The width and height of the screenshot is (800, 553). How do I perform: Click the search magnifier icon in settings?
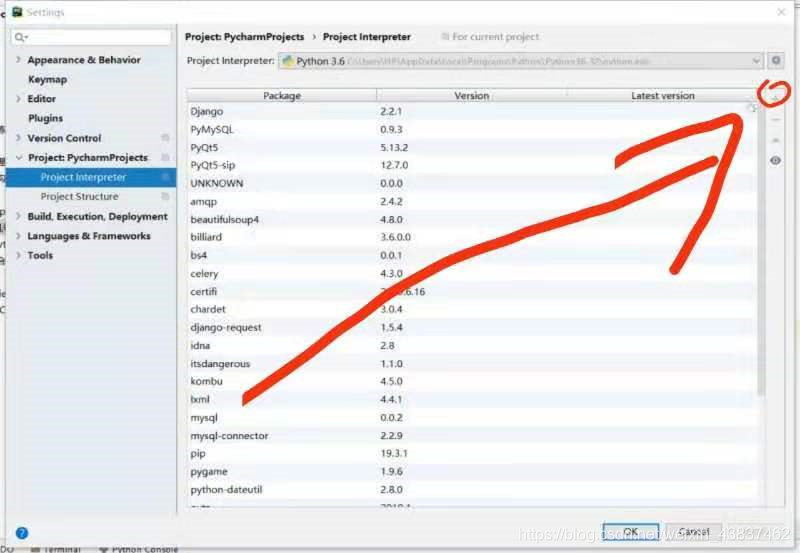(21, 37)
